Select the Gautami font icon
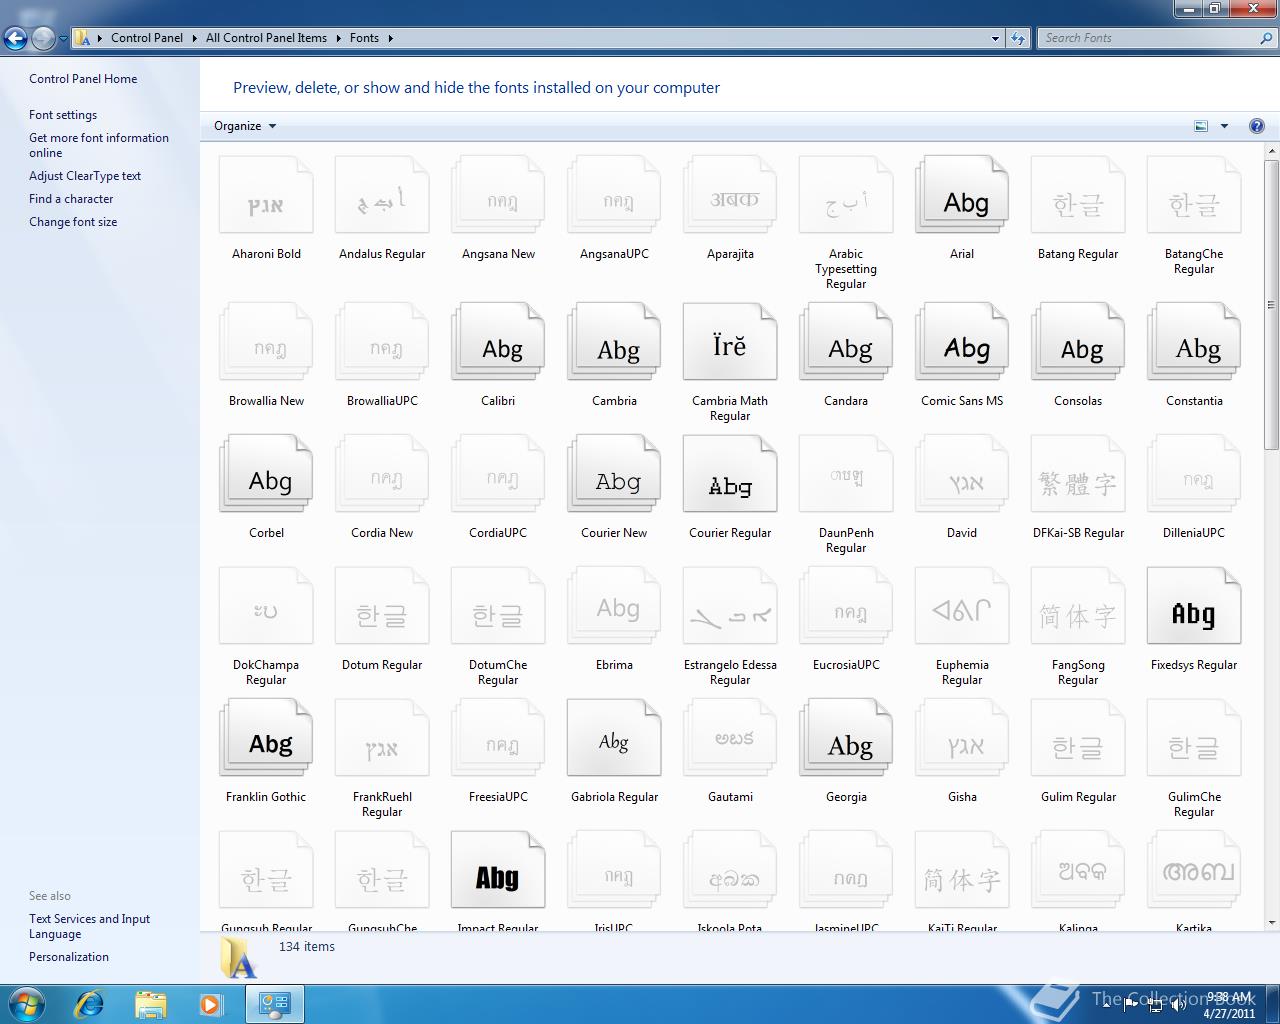 730,738
